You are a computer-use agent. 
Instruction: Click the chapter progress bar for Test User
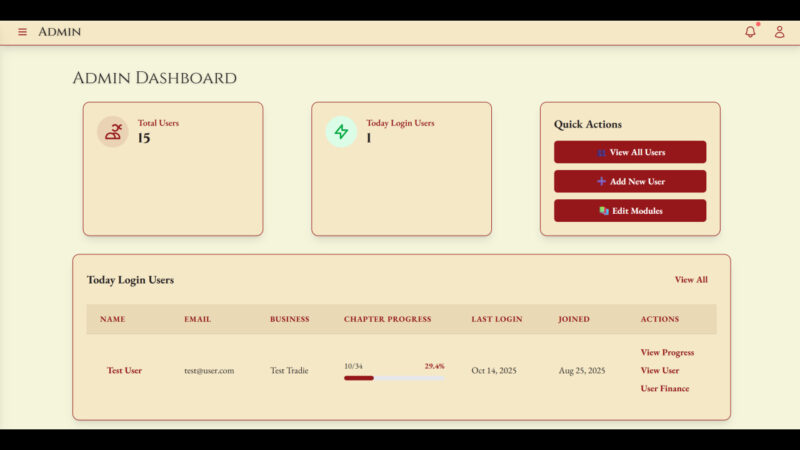[x=394, y=378]
